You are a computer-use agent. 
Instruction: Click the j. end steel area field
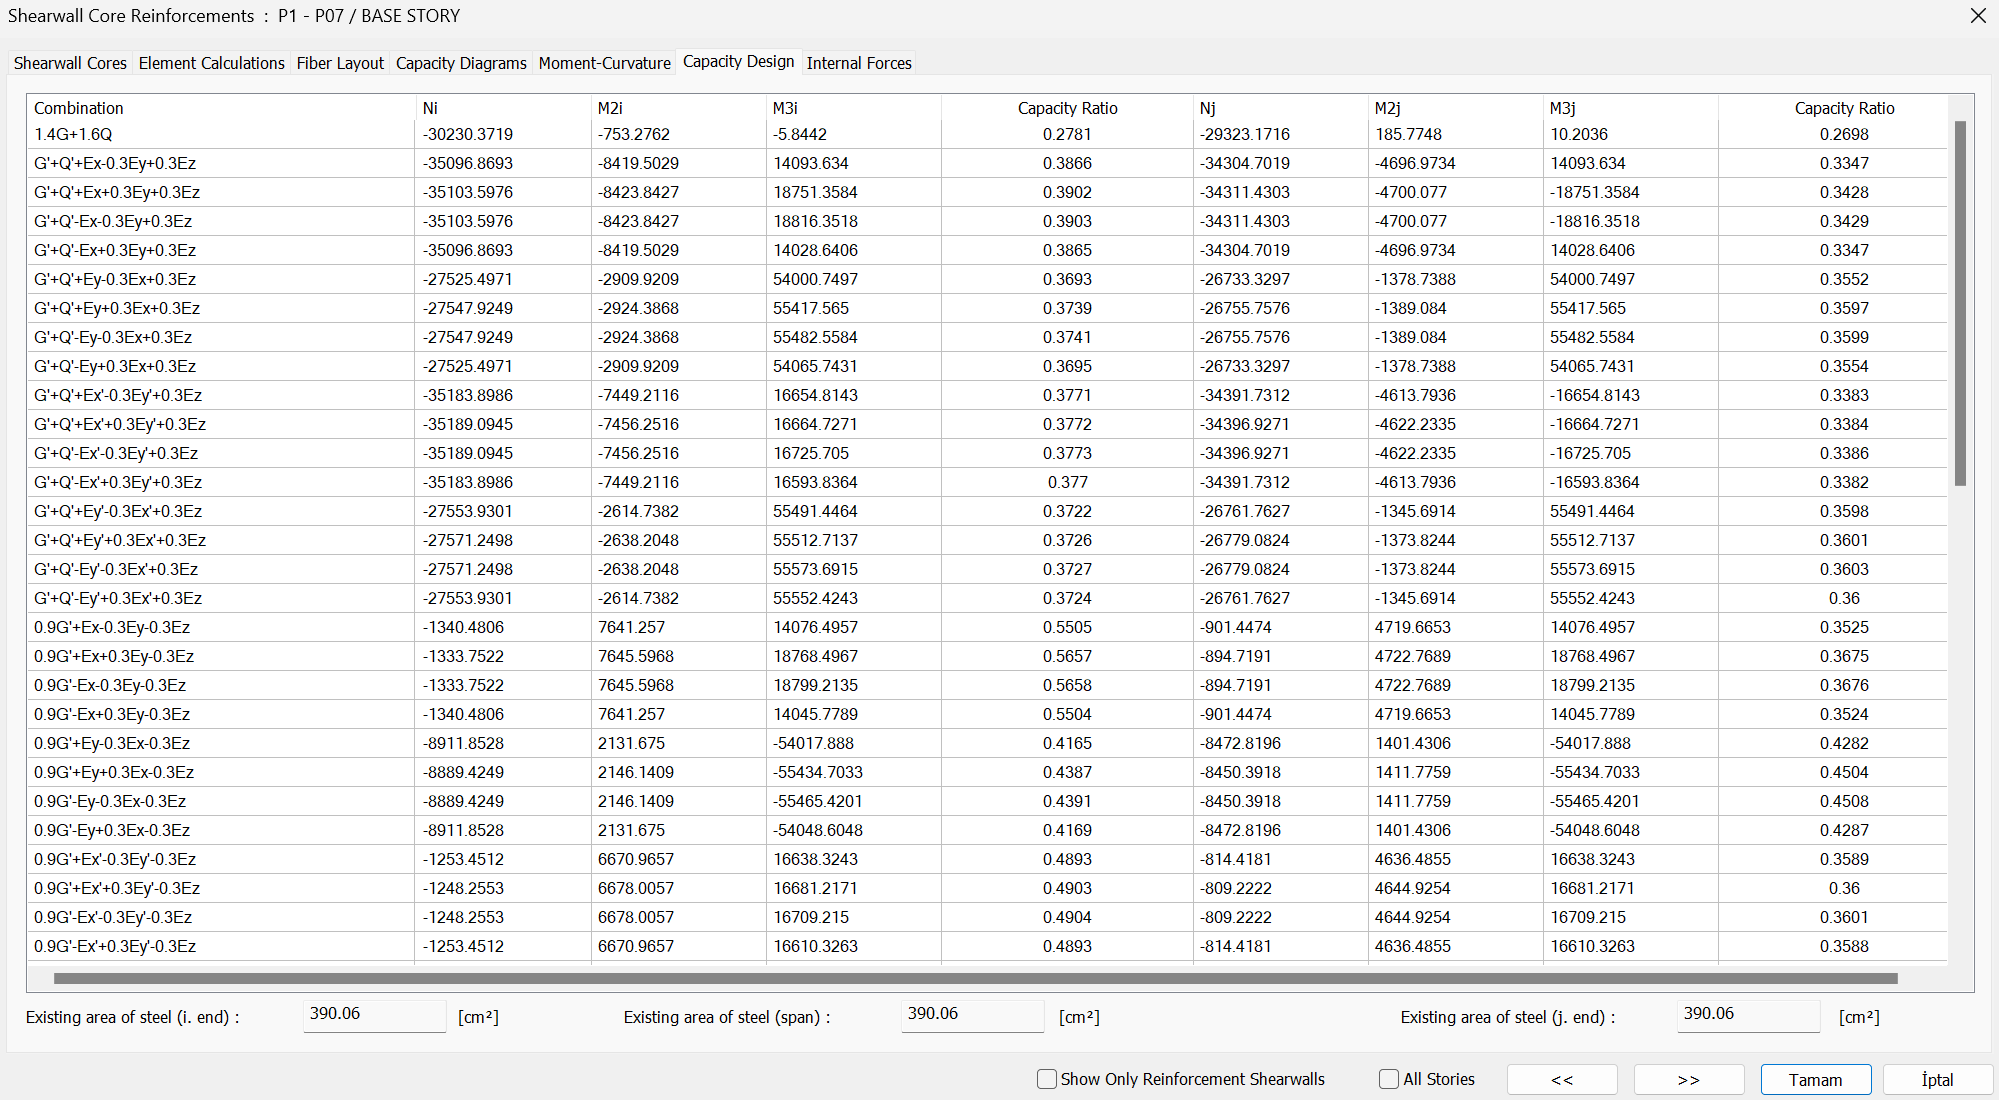click(1748, 1014)
